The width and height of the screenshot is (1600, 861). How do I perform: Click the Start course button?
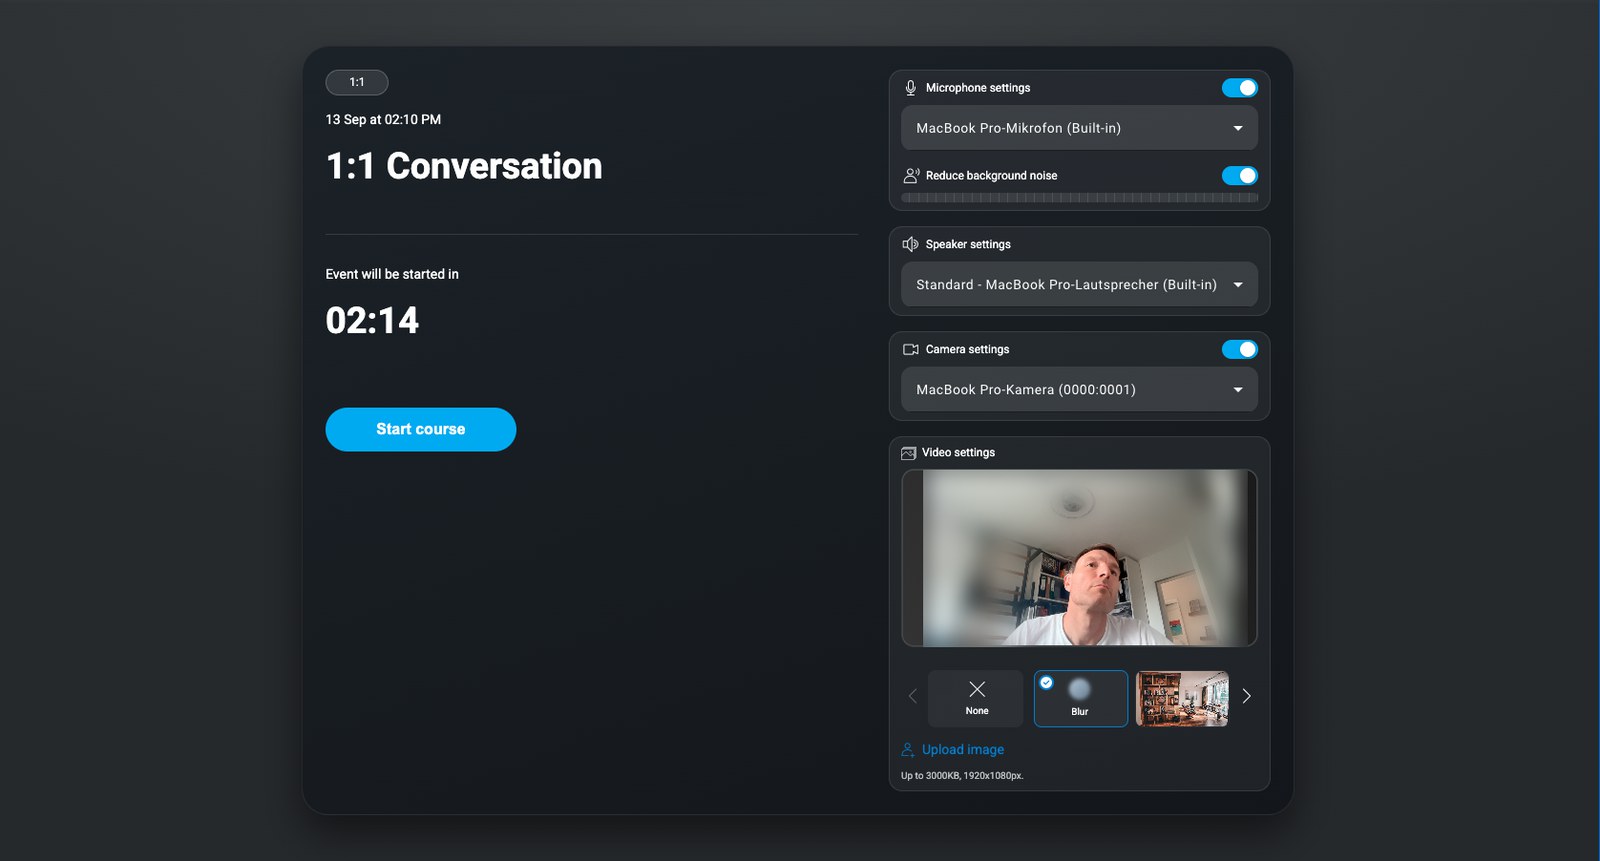pos(421,429)
